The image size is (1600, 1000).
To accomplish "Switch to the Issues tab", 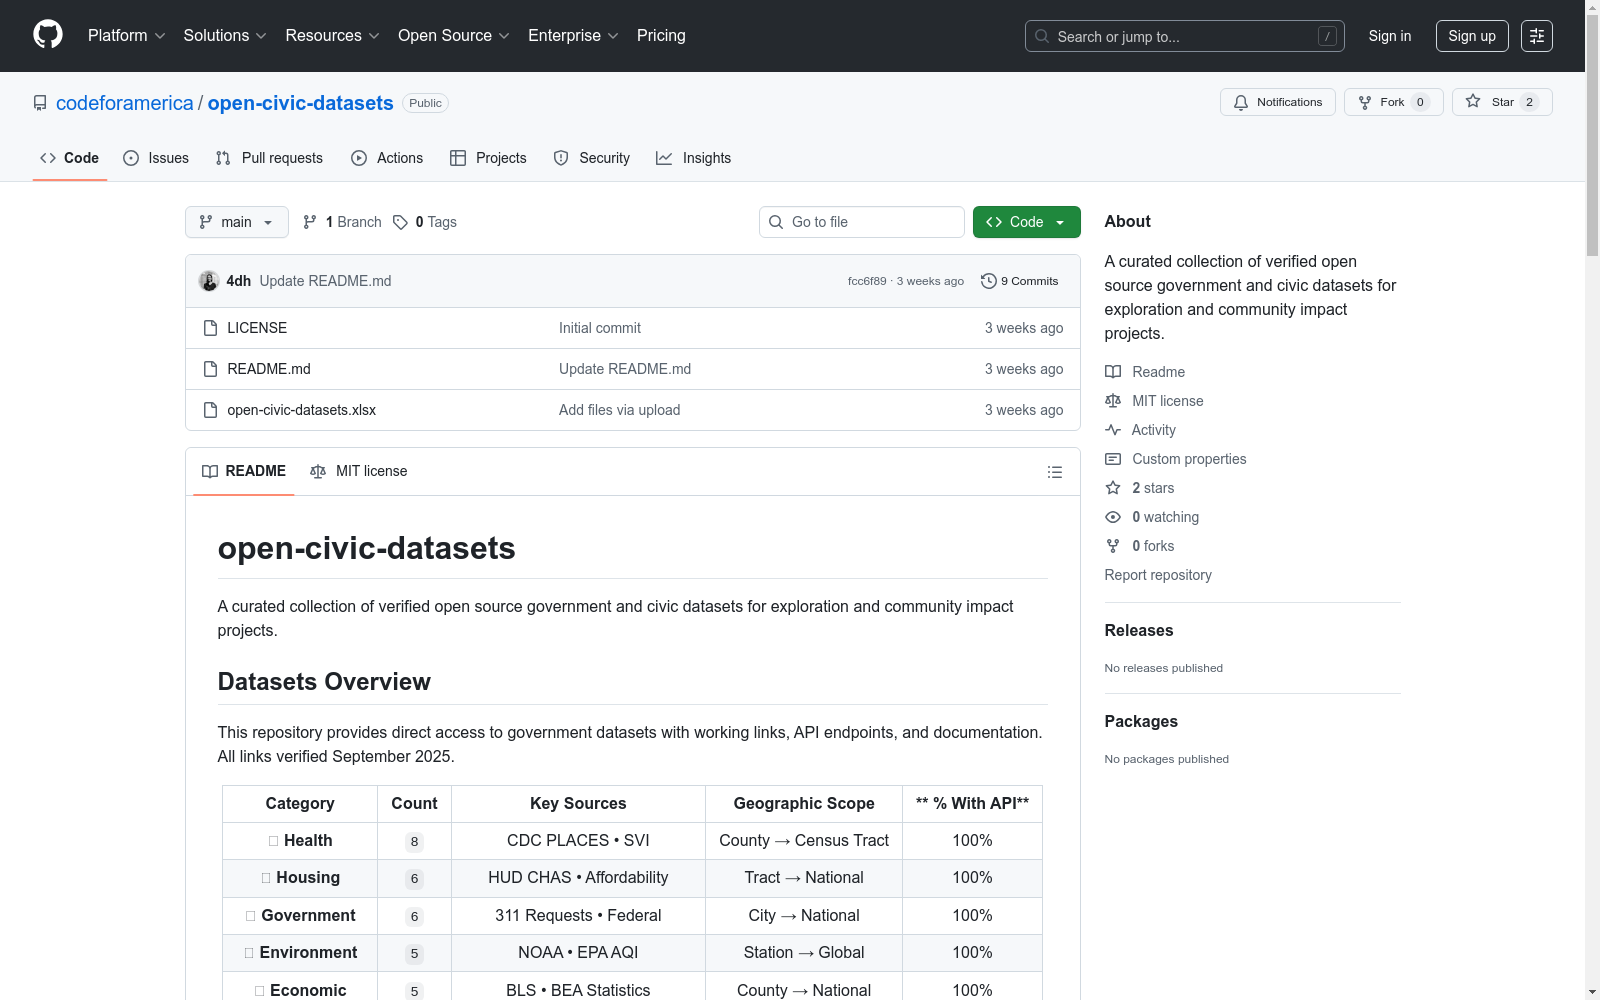I will (155, 158).
